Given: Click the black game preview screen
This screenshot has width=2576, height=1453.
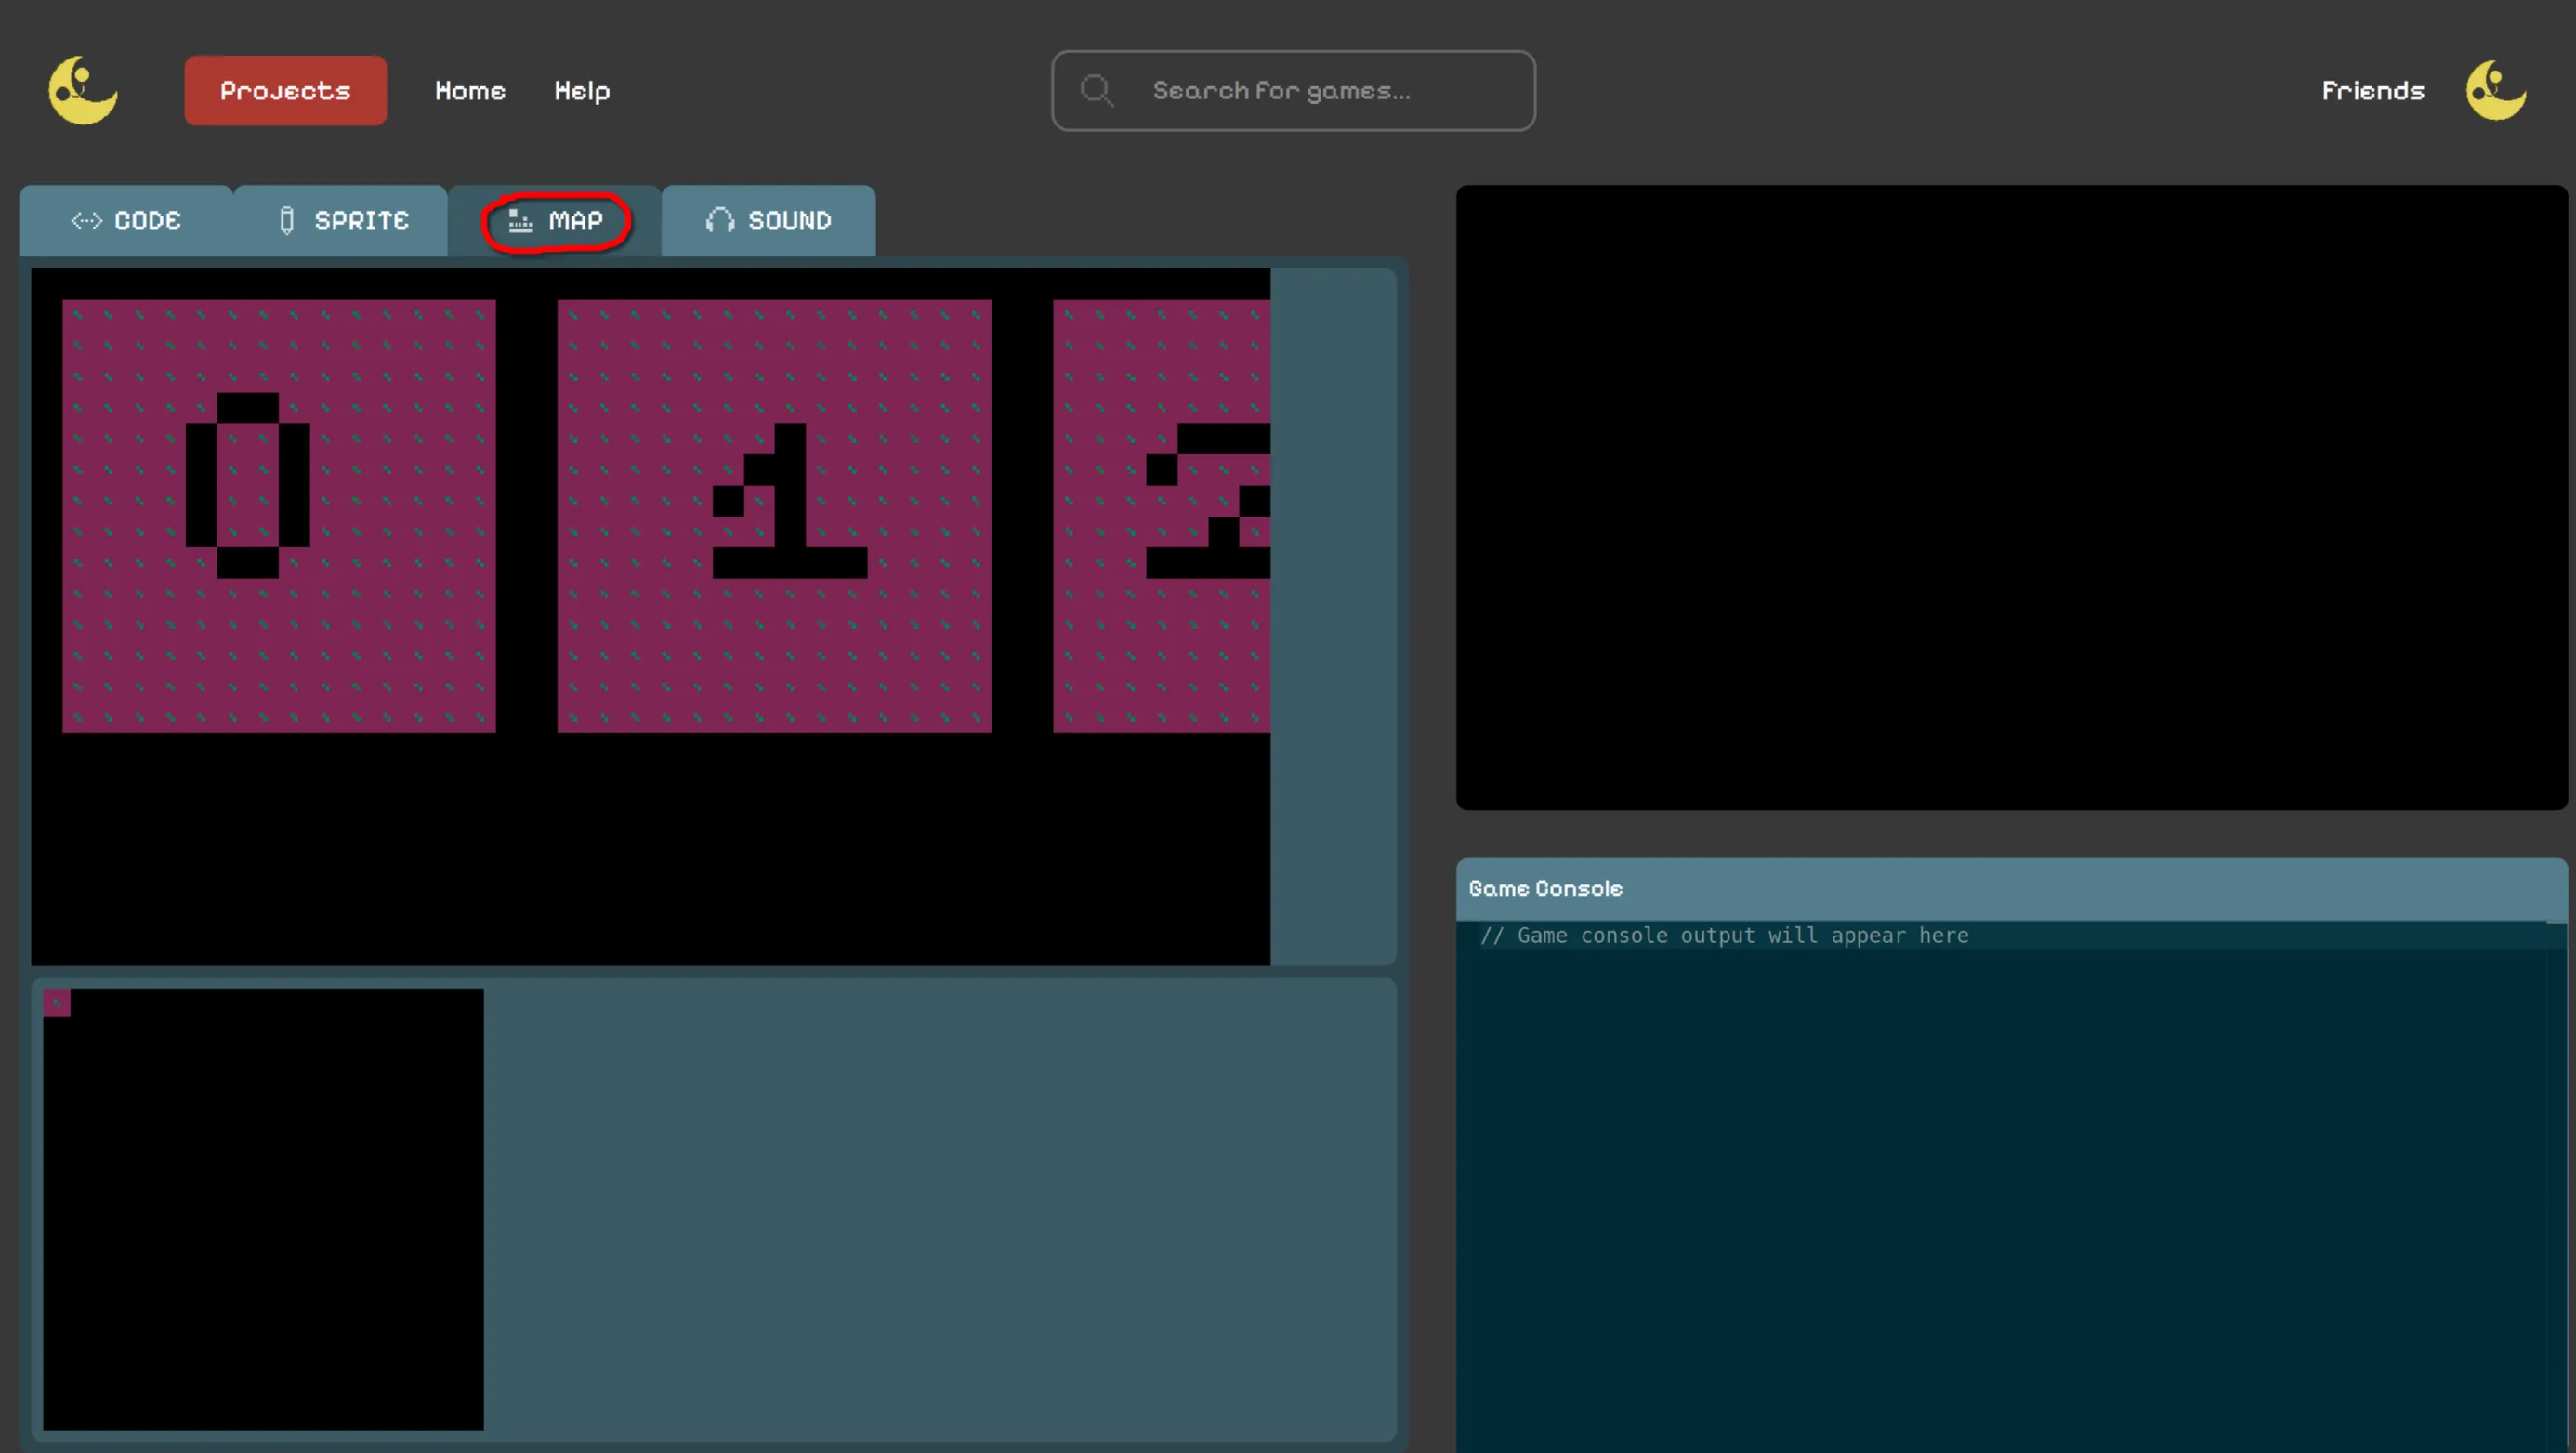Looking at the screenshot, I should click(x=2011, y=497).
